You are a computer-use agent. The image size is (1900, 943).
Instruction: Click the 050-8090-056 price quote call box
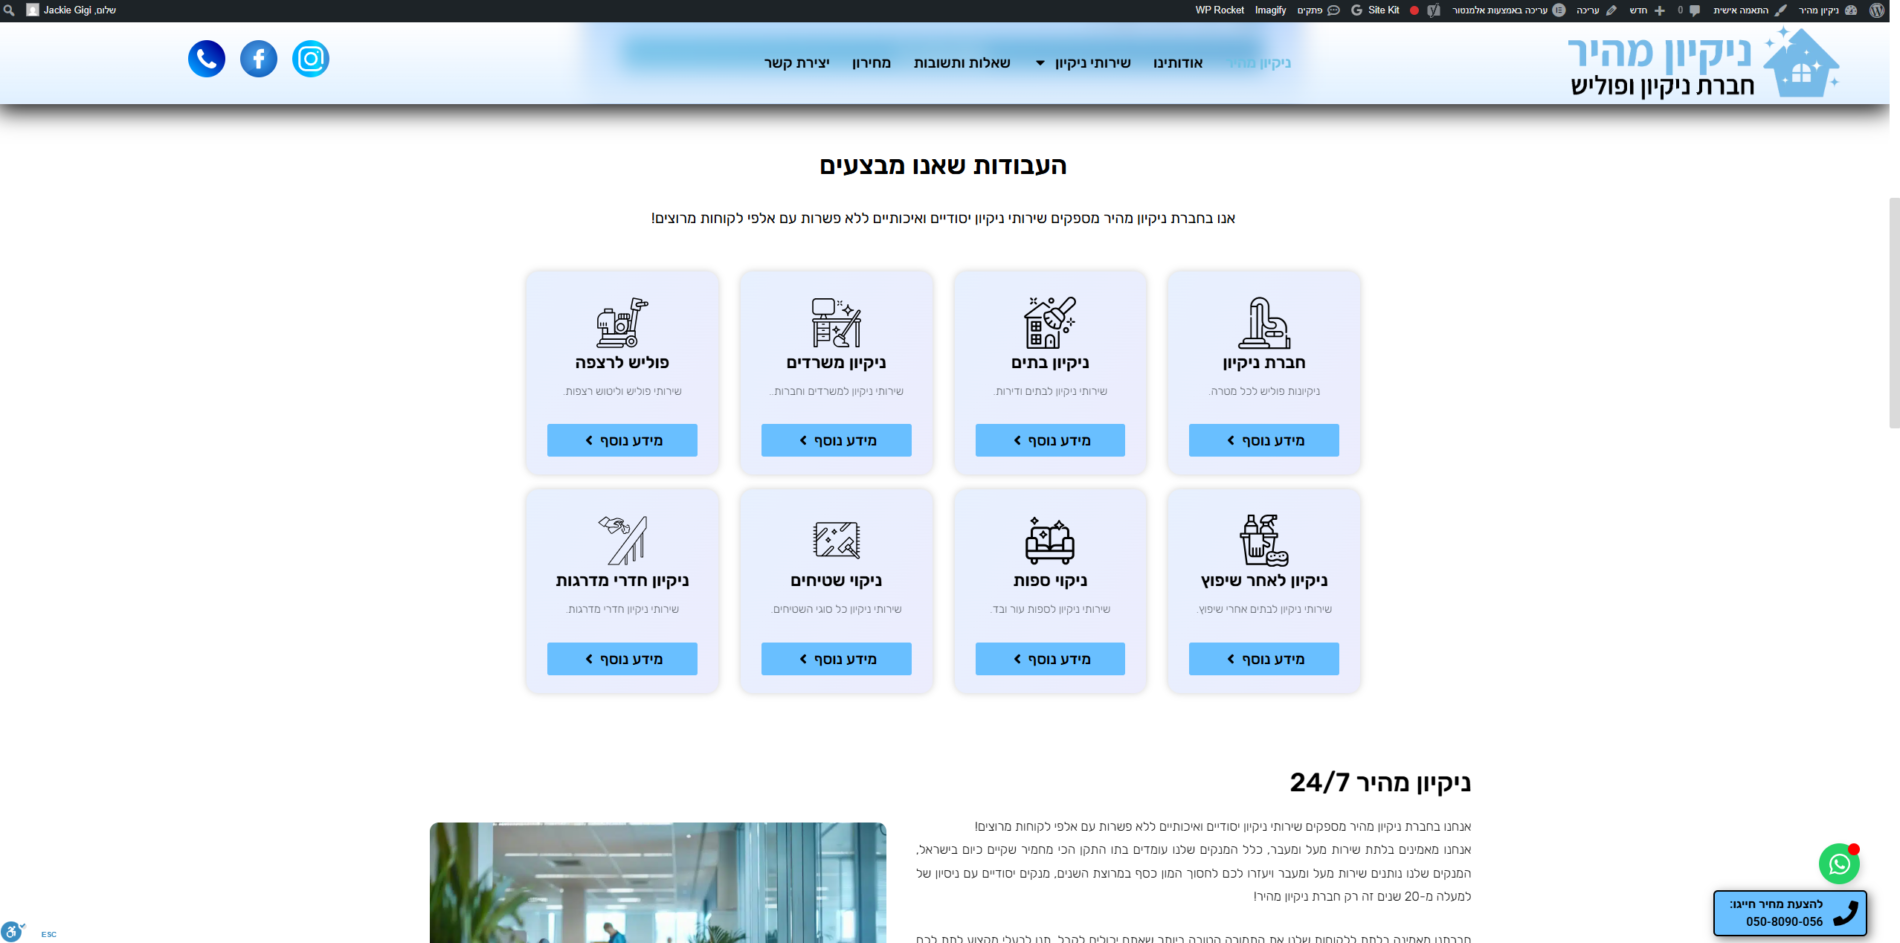[x=1790, y=913]
